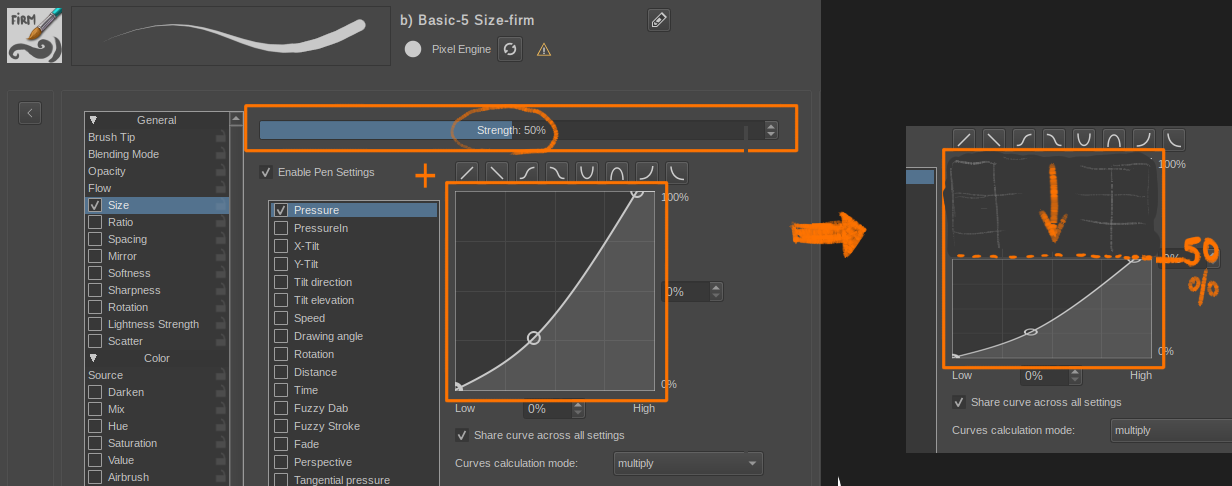Toggle Share curve across all settings in main editor

462,435
